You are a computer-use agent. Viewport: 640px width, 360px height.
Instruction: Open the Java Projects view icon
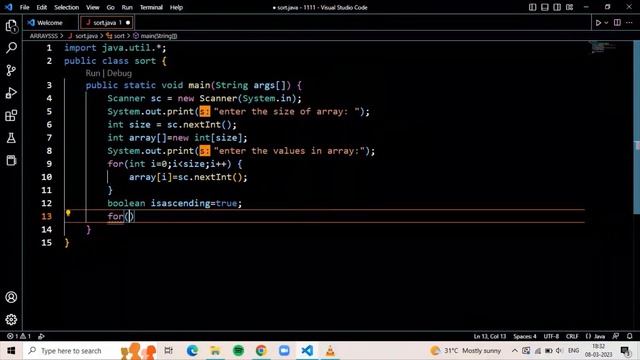click(x=11, y=160)
